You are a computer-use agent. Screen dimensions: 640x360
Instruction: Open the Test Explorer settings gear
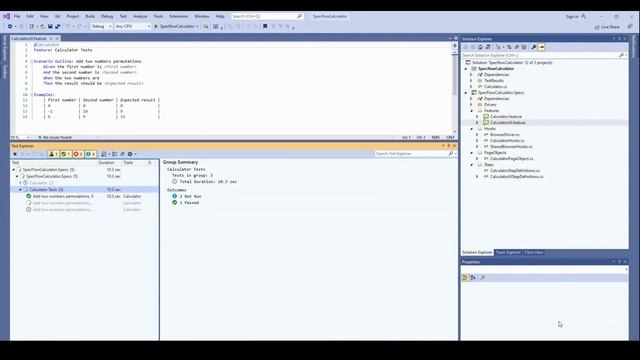point(131,154)
